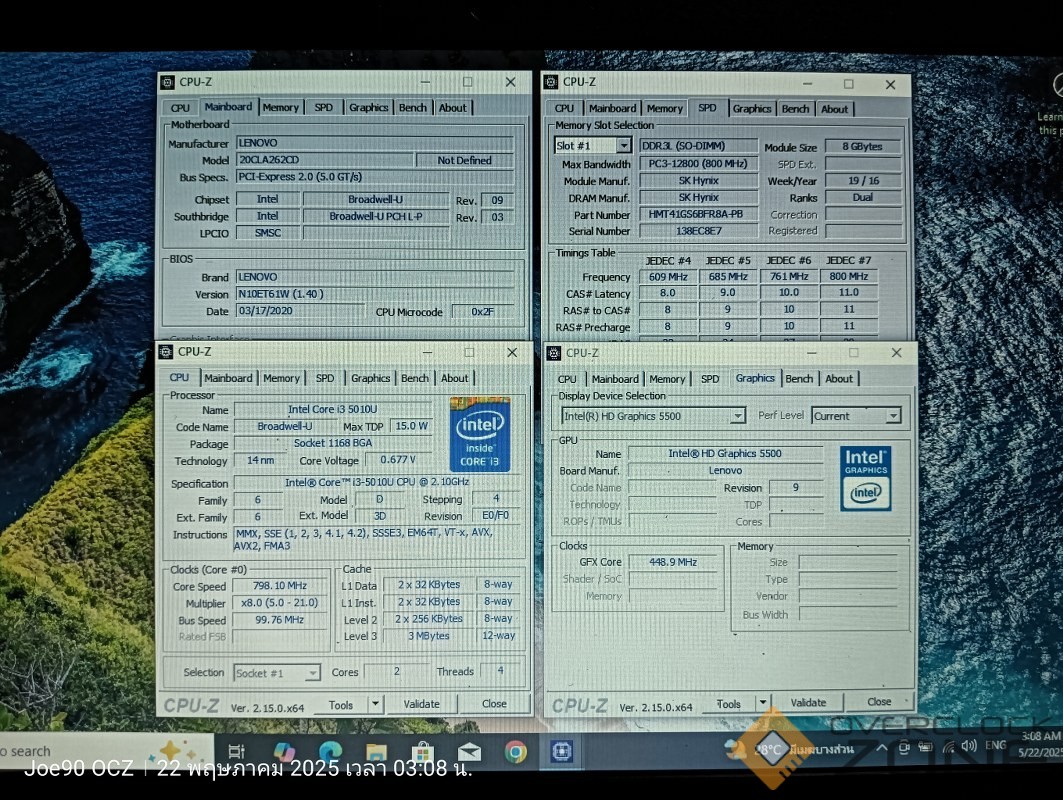Click the Close button in the Processor window
Screen dimensions: 1063x800
pyautogui.click(x=494, y=703)
